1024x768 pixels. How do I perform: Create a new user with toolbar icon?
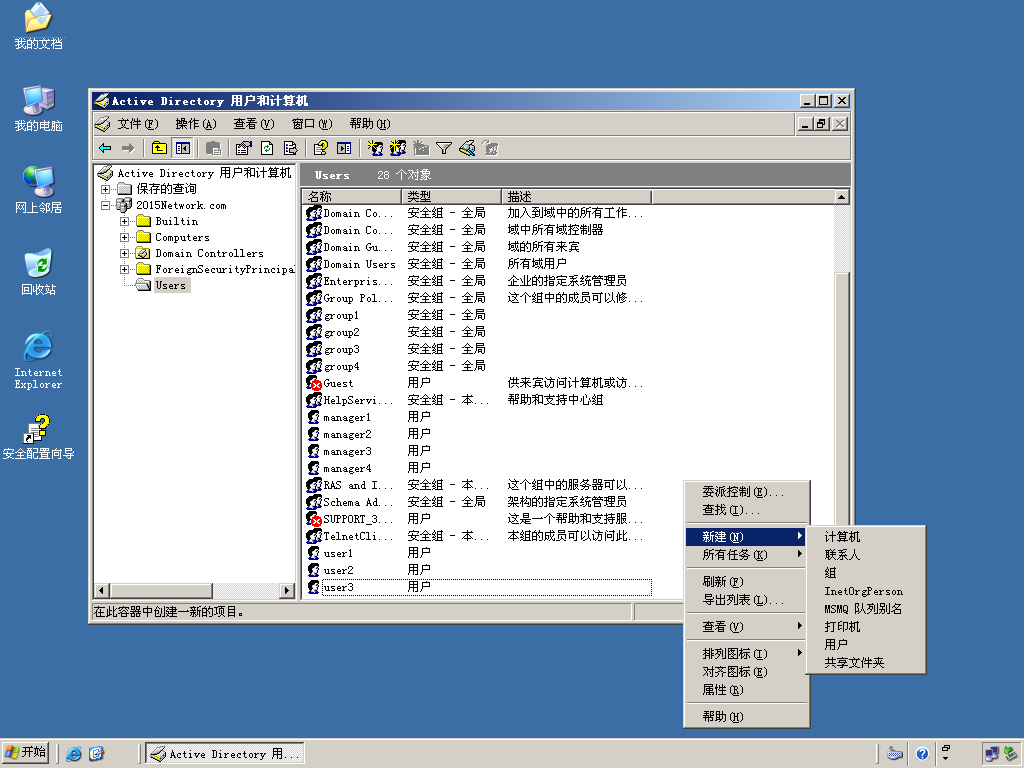(375, 148)
